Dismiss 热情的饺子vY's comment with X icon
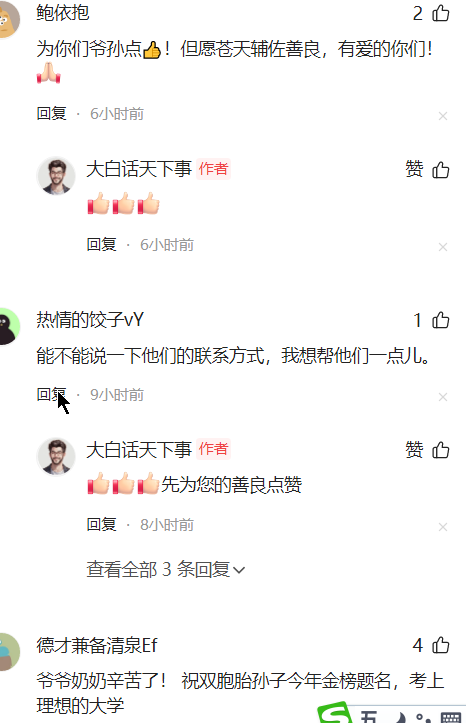The width and height of the screenshot is (466, 723). 443,397
